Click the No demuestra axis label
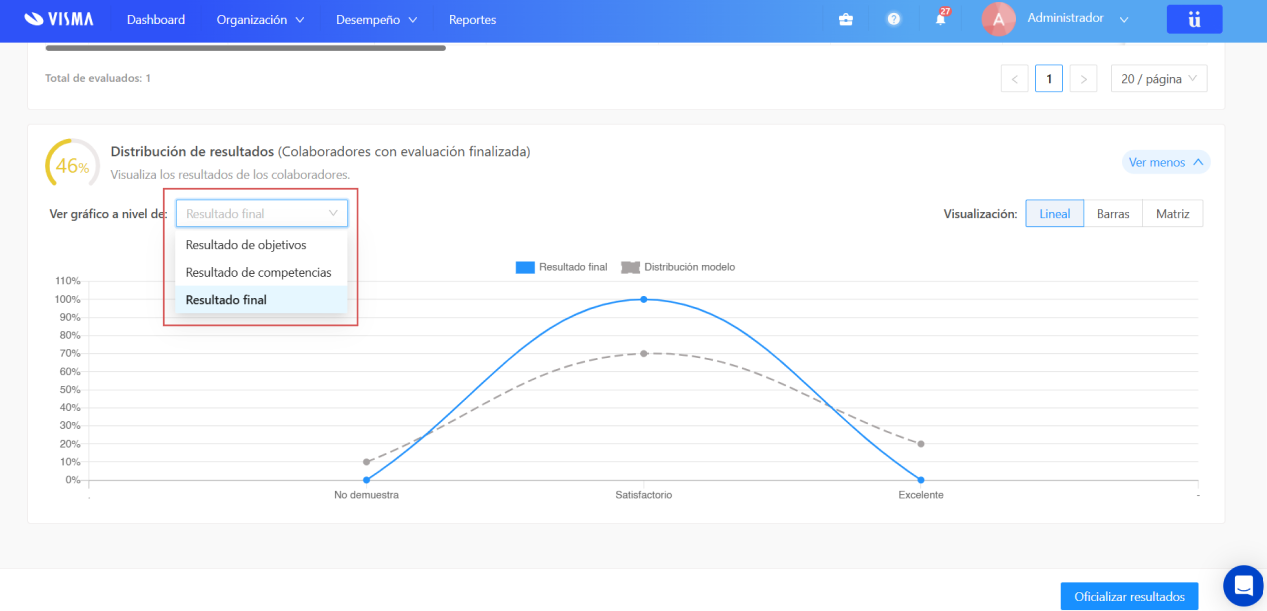Image resolution: width=1267 pixels, height=611 pixels. pyautogui.click(x=367, y=495)
